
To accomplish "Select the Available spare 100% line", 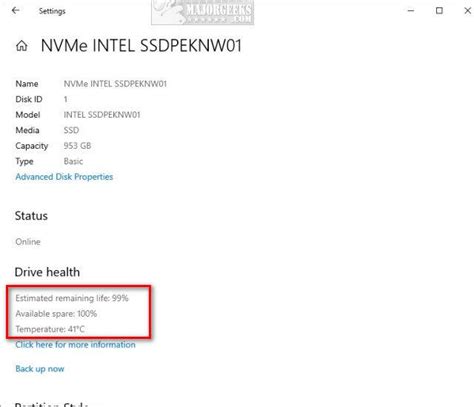I will point(56,314).
